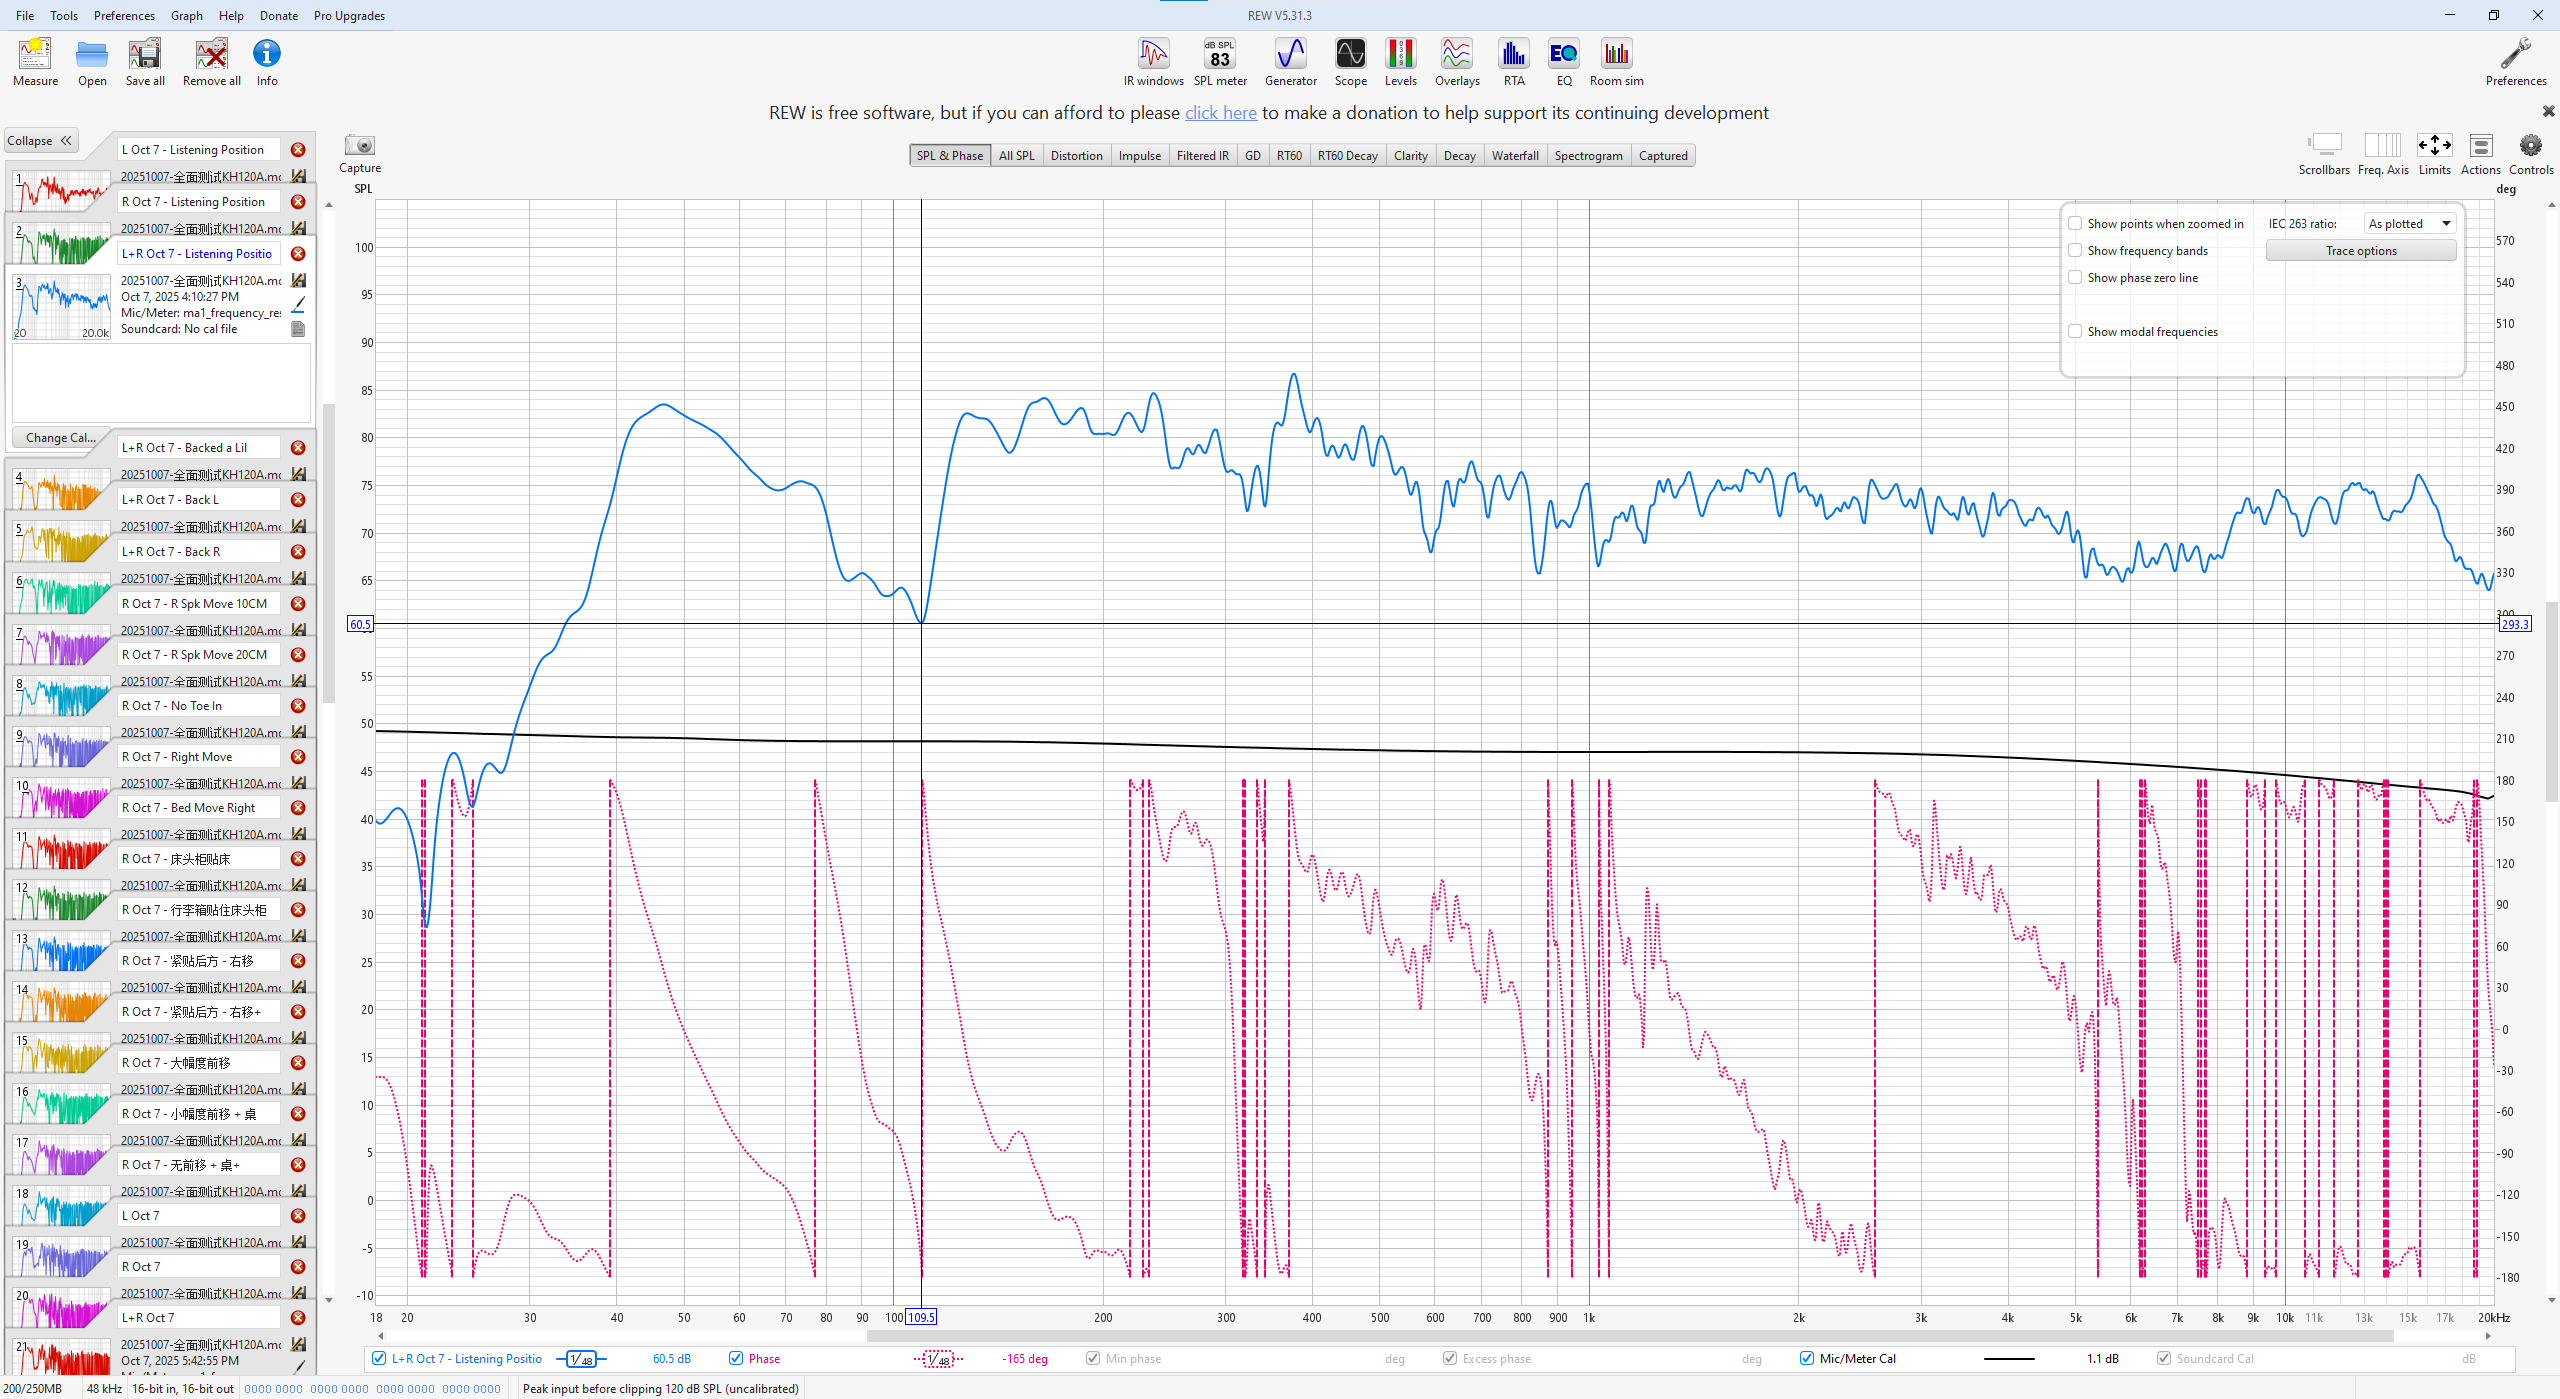
Task: Toggle the Phase trace checkbox
Action: 736,1358
